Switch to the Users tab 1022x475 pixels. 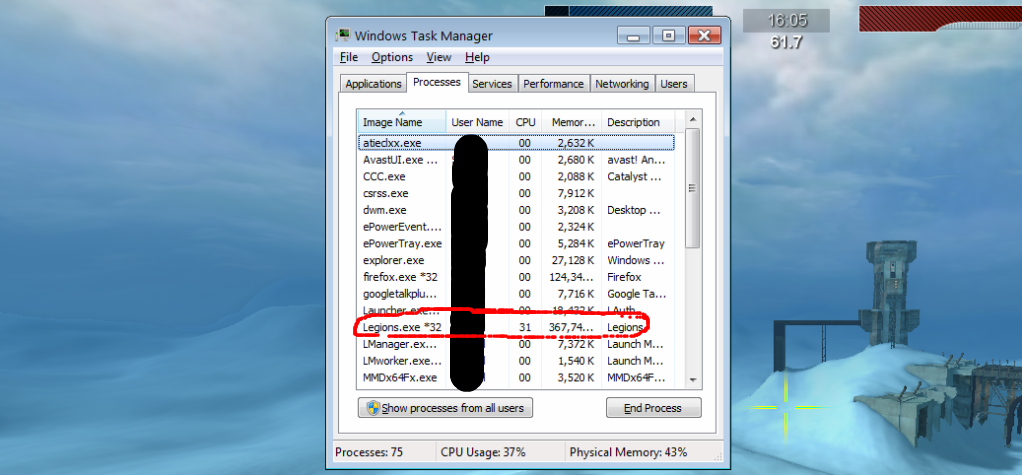pyautogui.click(x=674, y=84)
